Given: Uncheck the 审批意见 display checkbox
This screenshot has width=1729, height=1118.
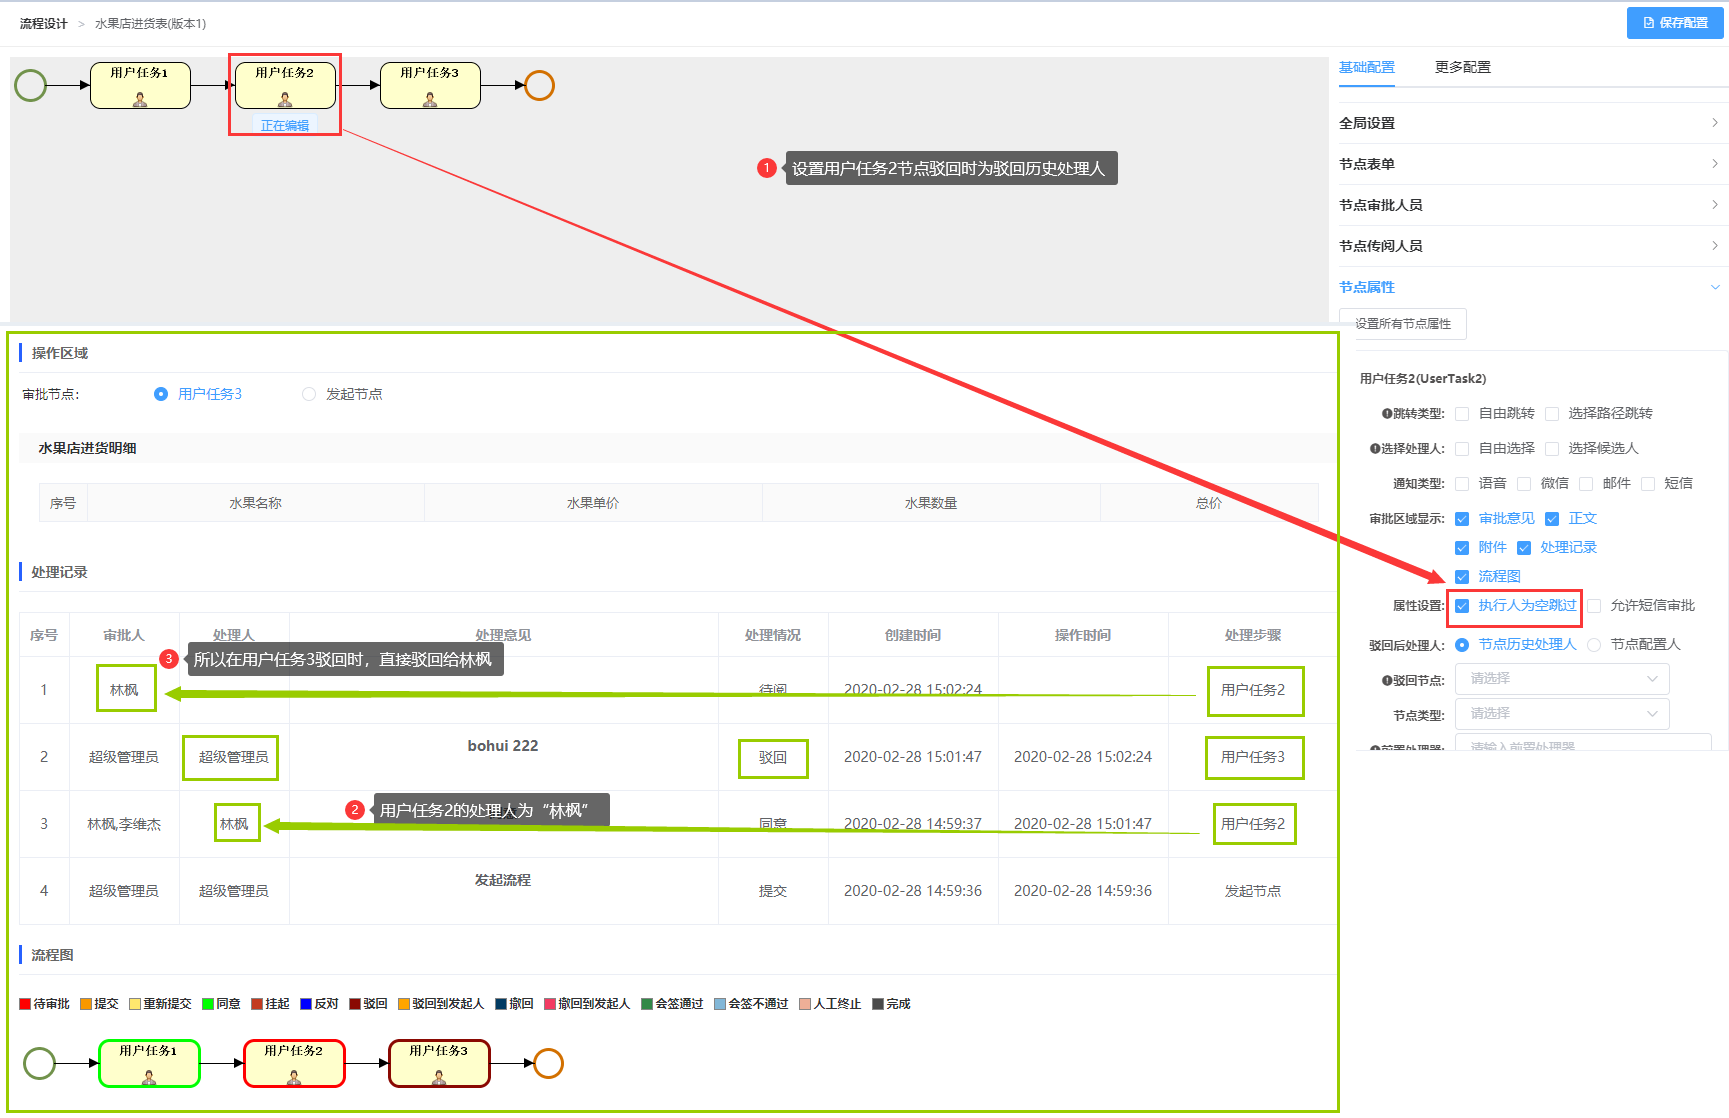Looking at the screenshot, I should point(1462,519).
